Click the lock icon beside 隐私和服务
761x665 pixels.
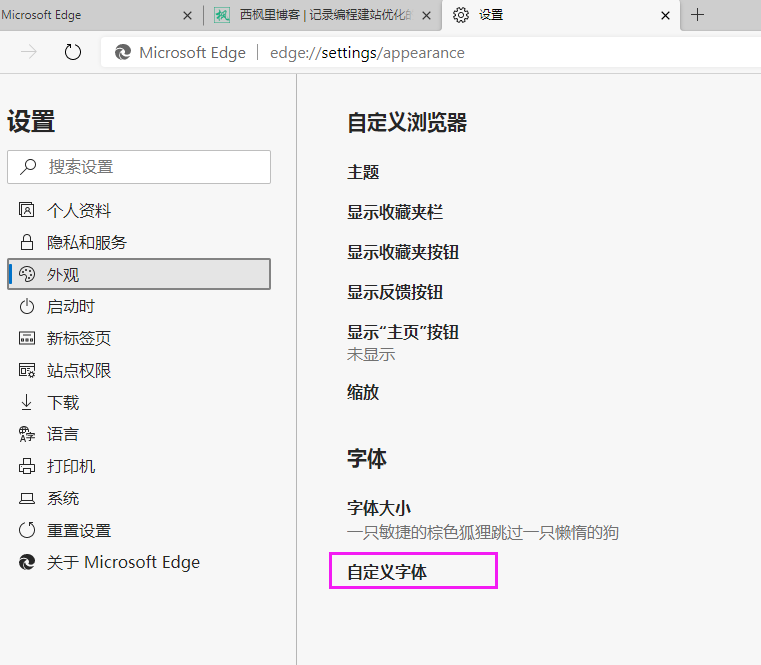(x=27, y=242)
